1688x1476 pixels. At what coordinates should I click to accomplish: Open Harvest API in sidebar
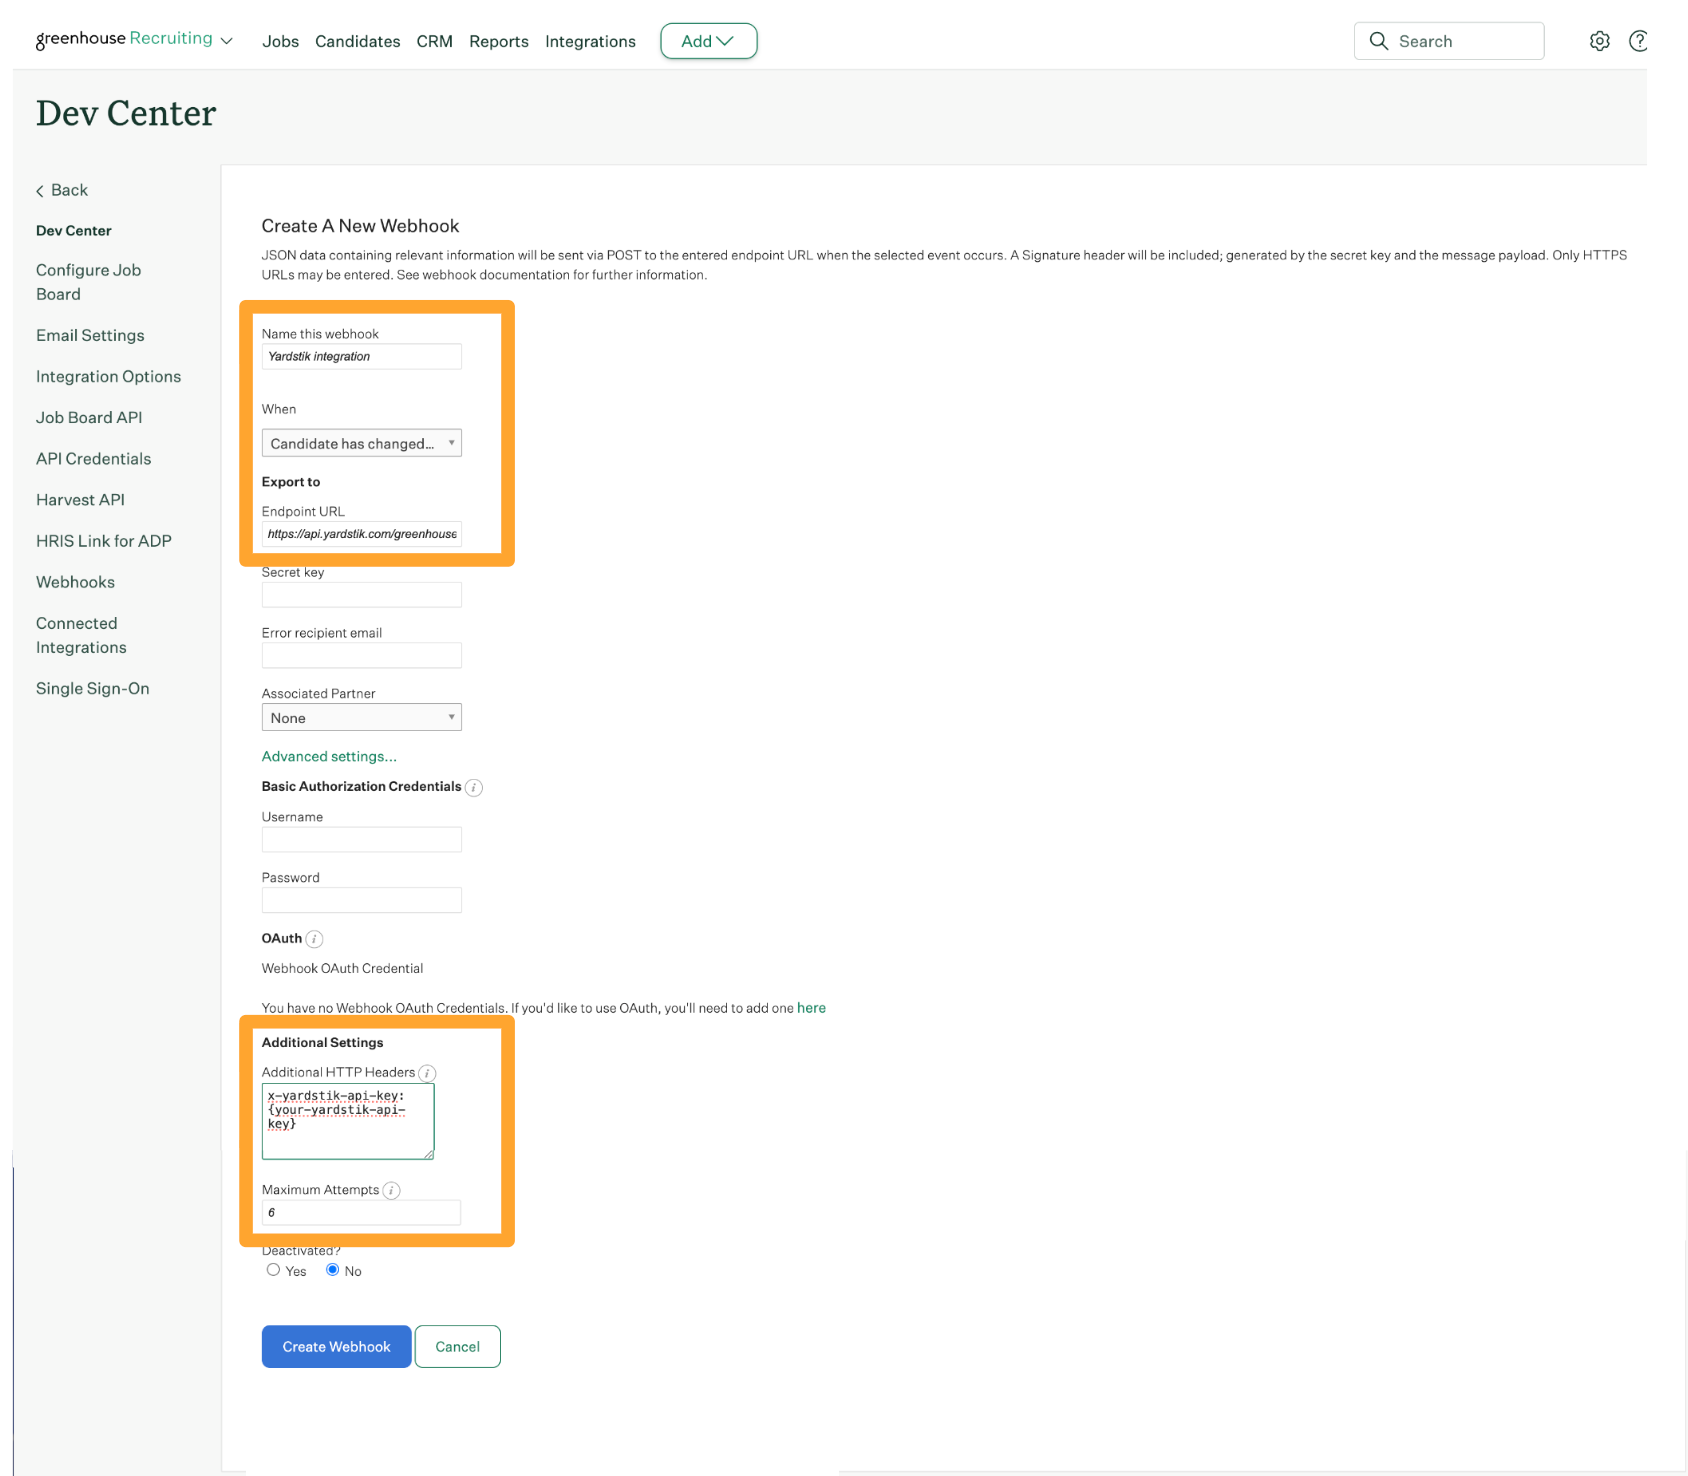[80, 500]
